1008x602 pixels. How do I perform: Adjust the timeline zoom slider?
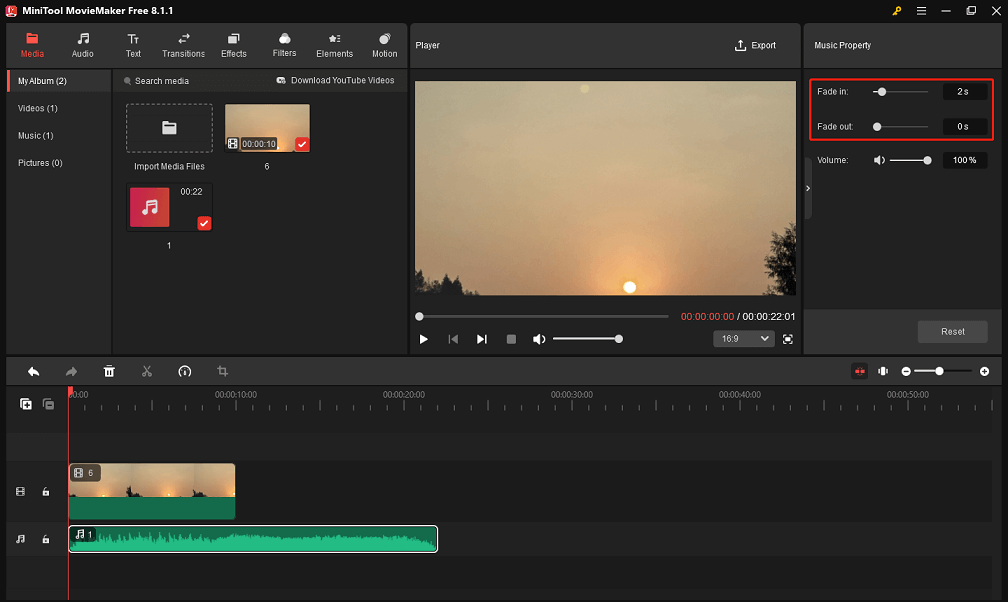(x=943, y=371)
